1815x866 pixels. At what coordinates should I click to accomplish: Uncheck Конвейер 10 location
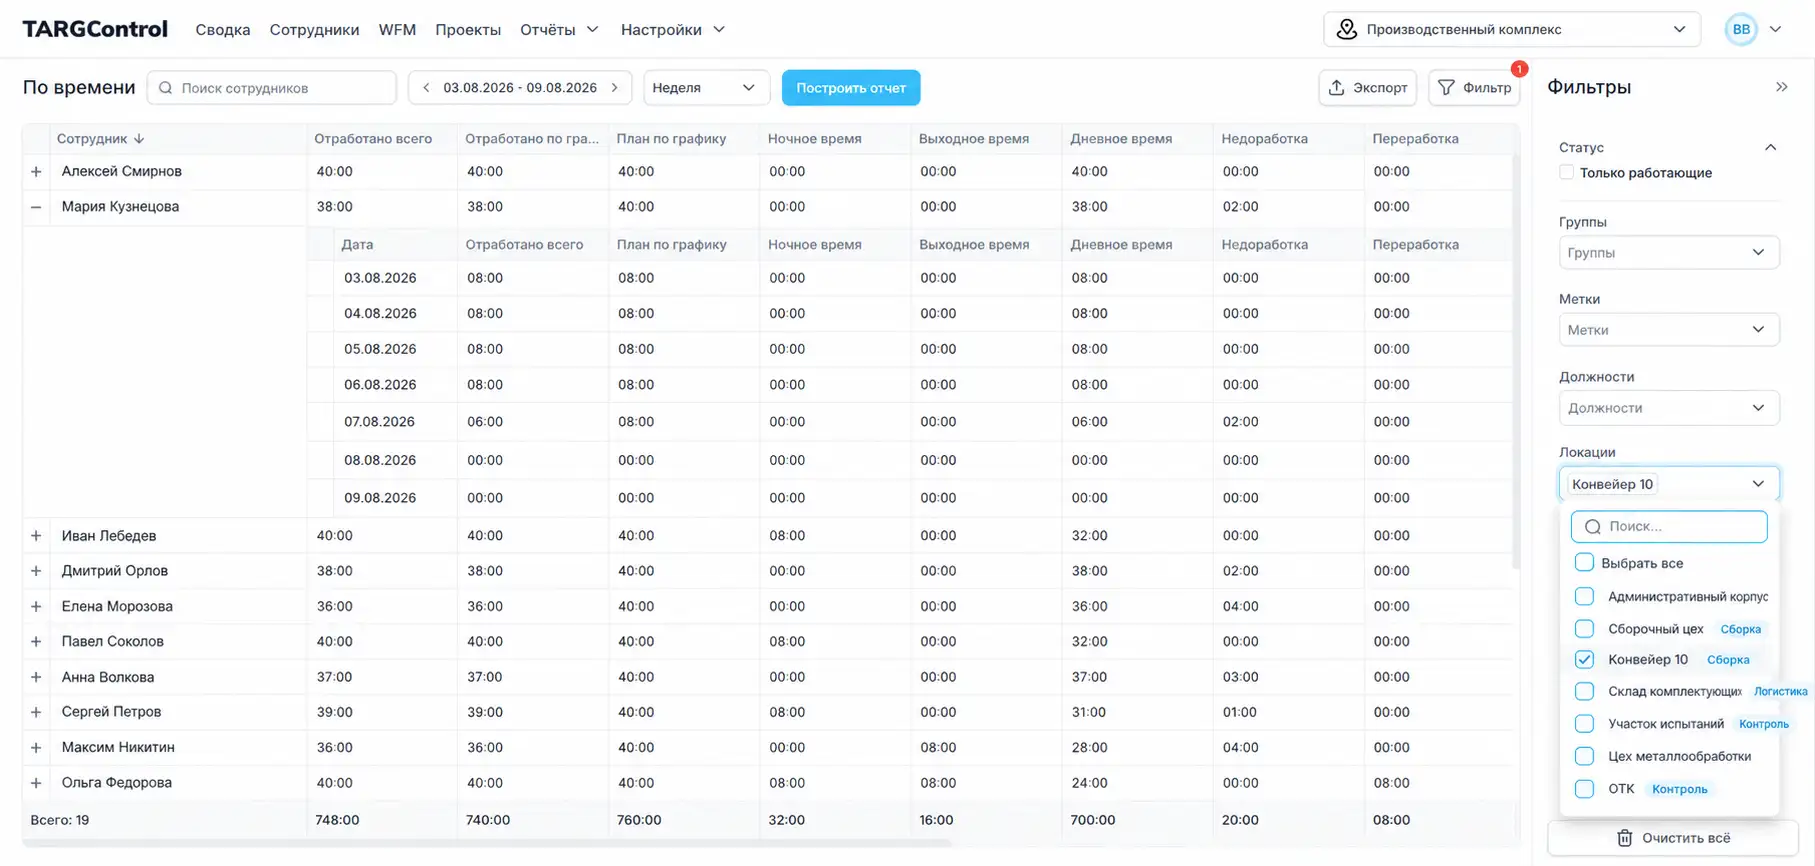click(x=1584, y=659)
